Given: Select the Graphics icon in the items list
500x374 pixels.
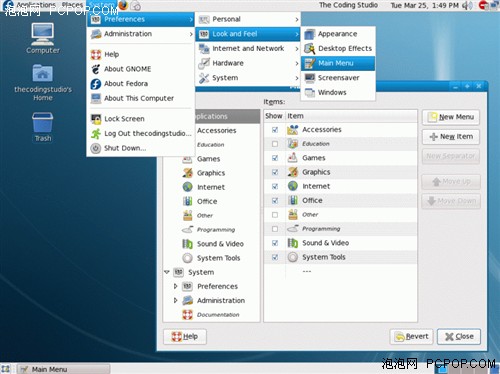Looking at the screenshot, I should (x=293, y=172).
